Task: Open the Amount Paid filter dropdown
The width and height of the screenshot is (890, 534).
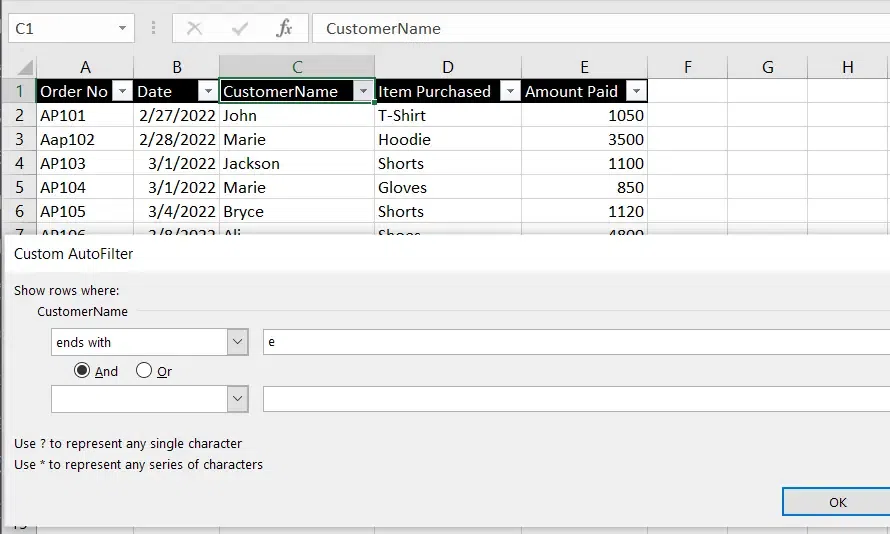Action: tap(636, 91)
